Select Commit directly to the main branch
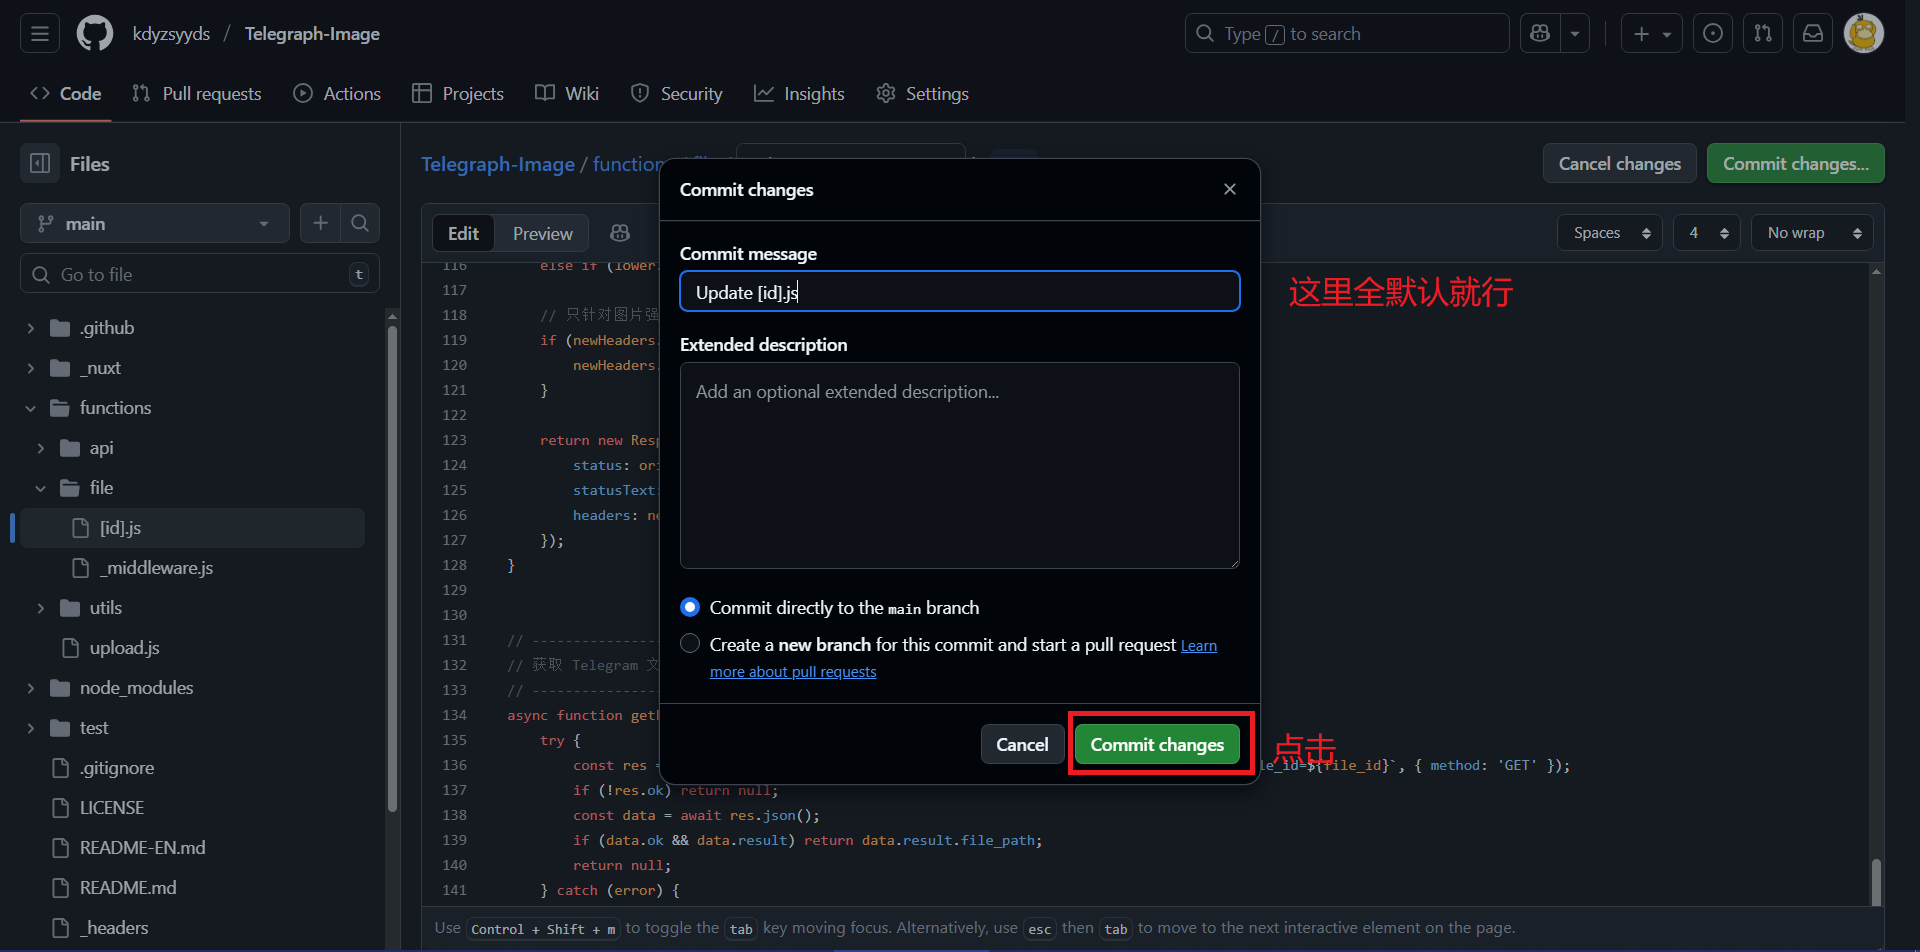 pyautogui.click(x=690, y=608)
